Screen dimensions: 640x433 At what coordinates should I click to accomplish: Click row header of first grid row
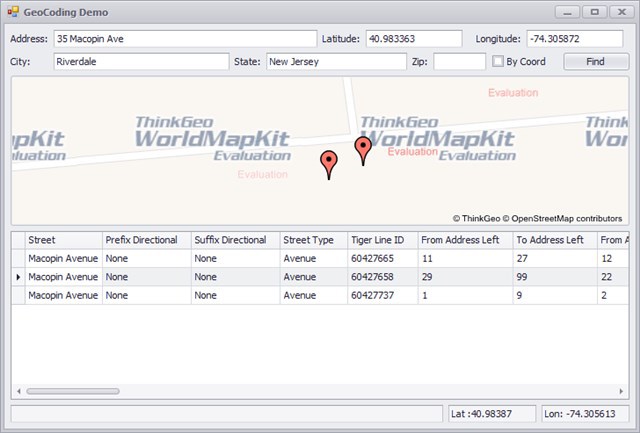tap(18, 258)
